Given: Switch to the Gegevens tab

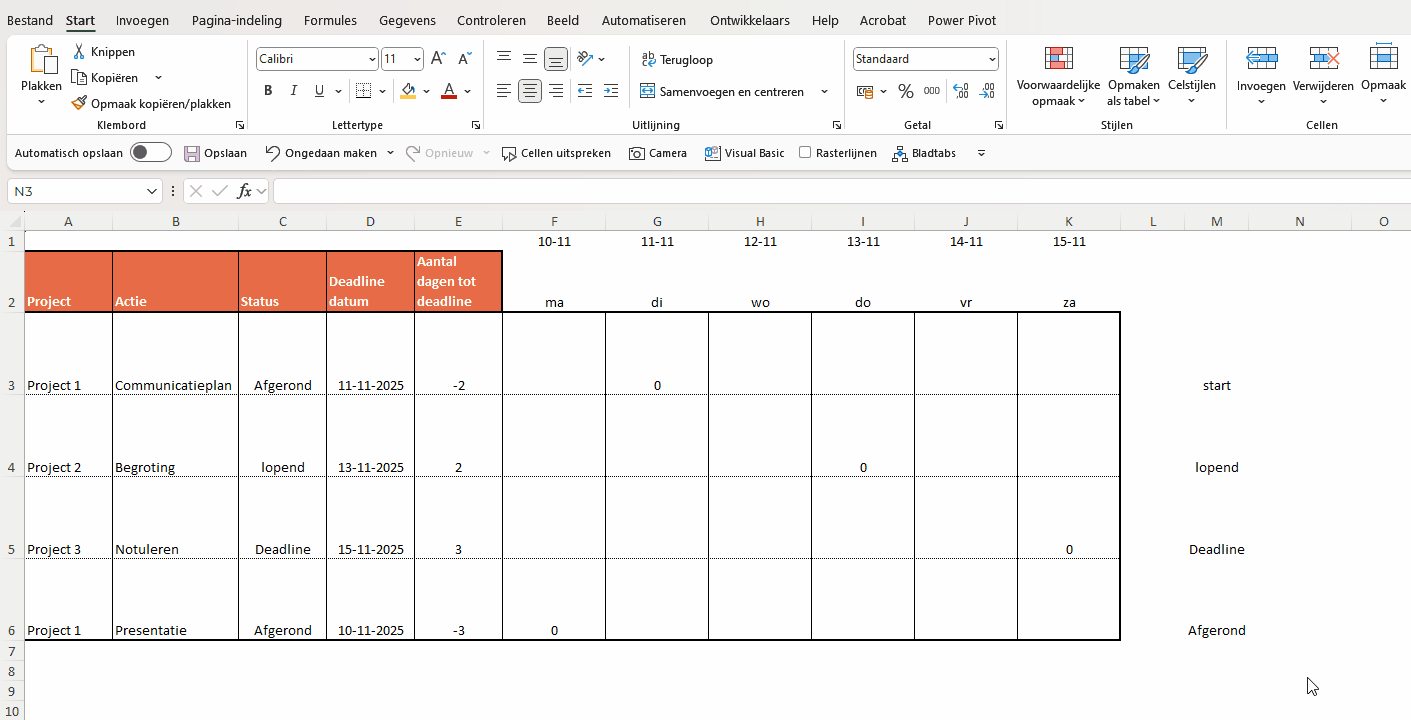Looking at the screenshot, I should [407, 20].
